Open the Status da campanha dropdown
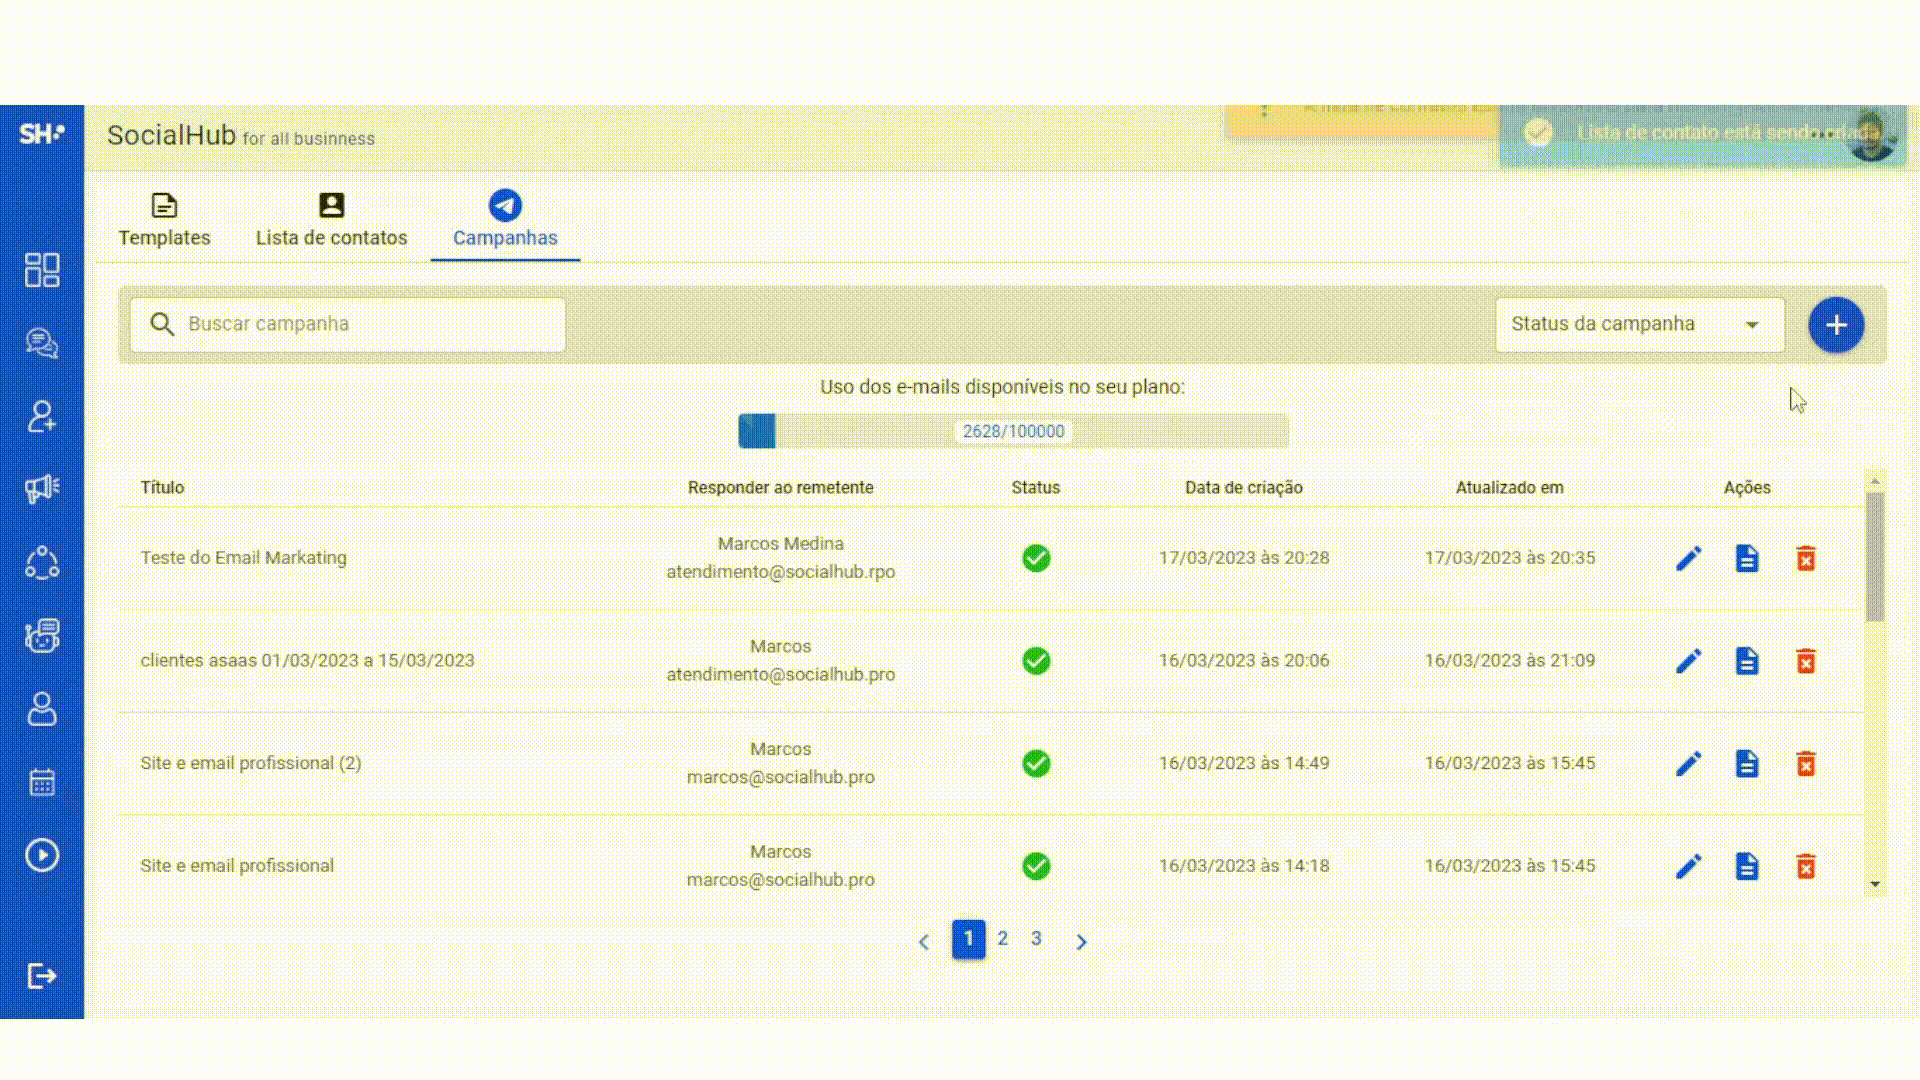The height and width of the screenshot is (1080, 1920). click(1639, 324)
